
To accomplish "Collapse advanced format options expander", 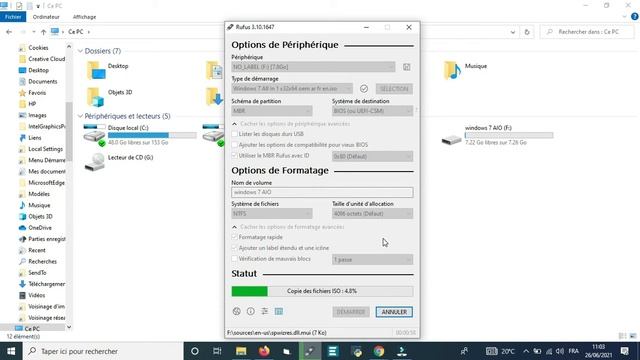I will click(x=234, y=227).
